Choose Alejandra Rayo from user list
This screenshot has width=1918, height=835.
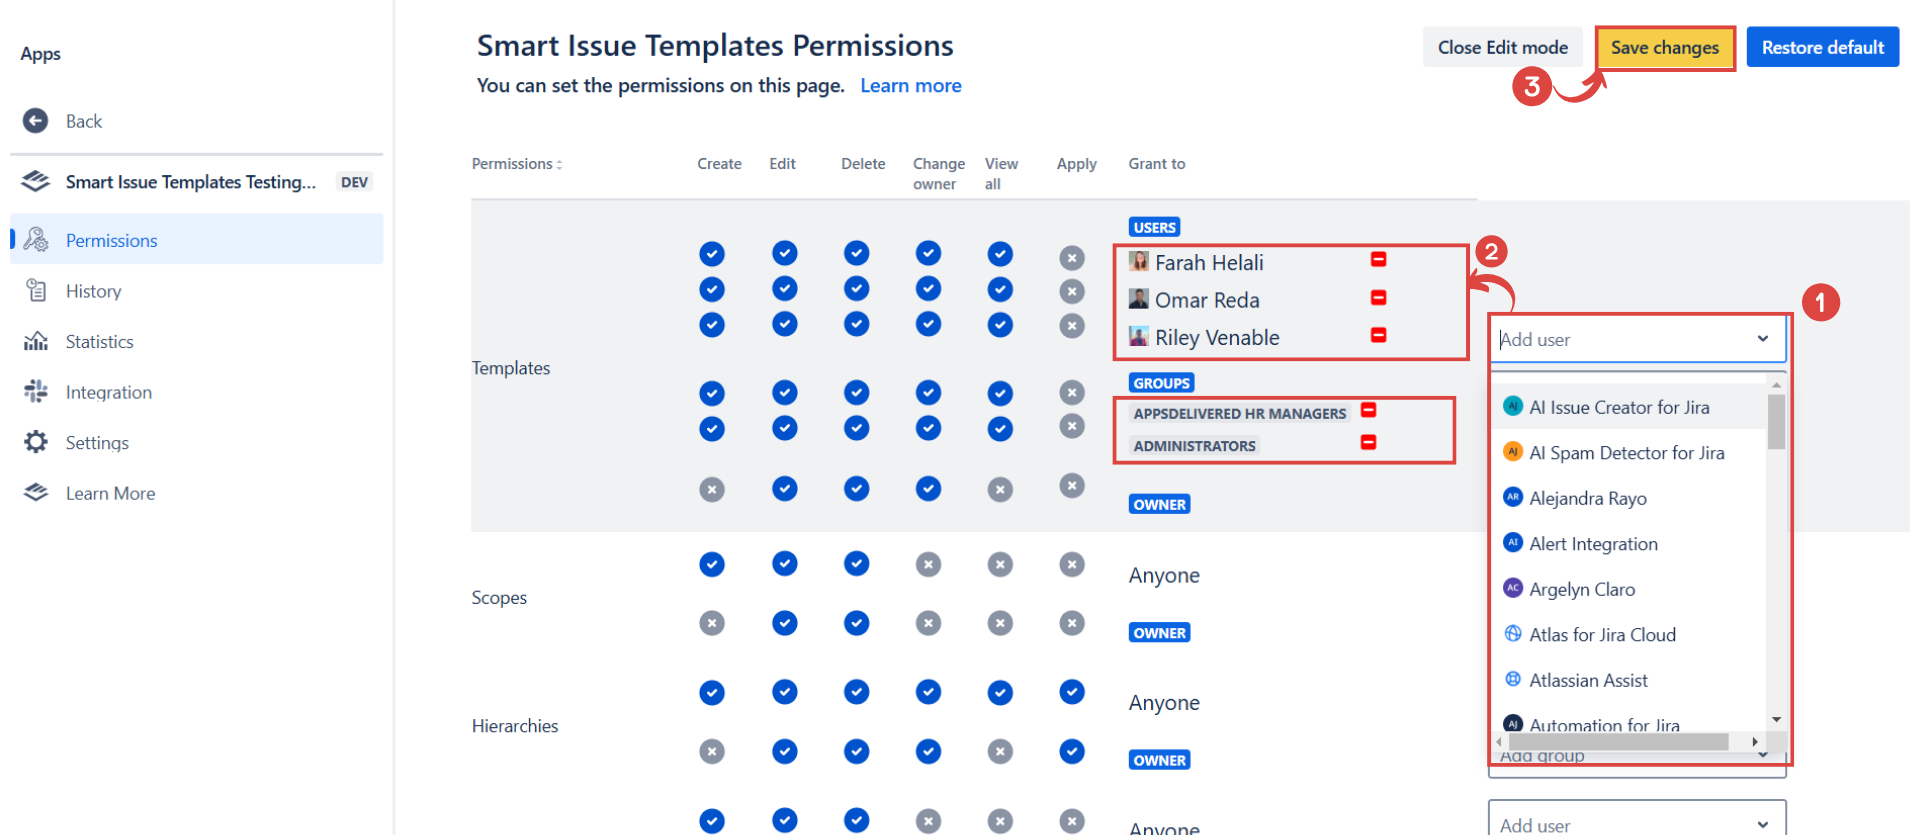(x=1587, y=498)
